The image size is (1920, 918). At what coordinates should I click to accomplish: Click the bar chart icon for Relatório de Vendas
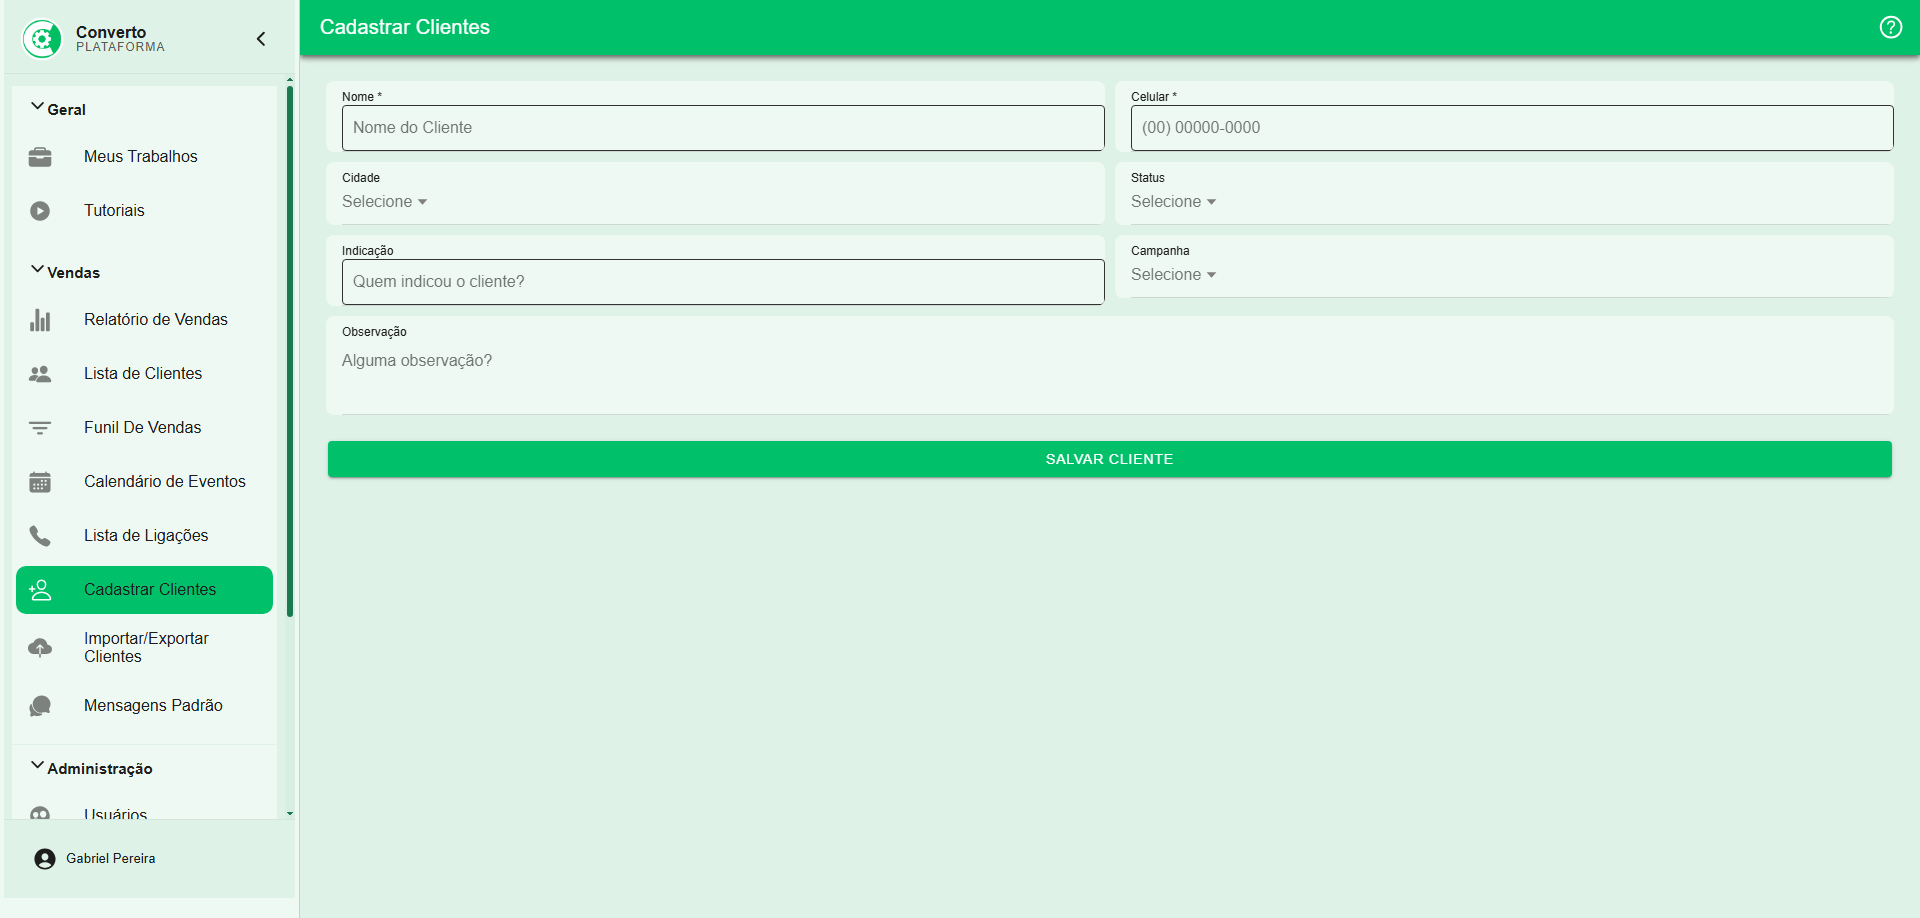(40, 320)
